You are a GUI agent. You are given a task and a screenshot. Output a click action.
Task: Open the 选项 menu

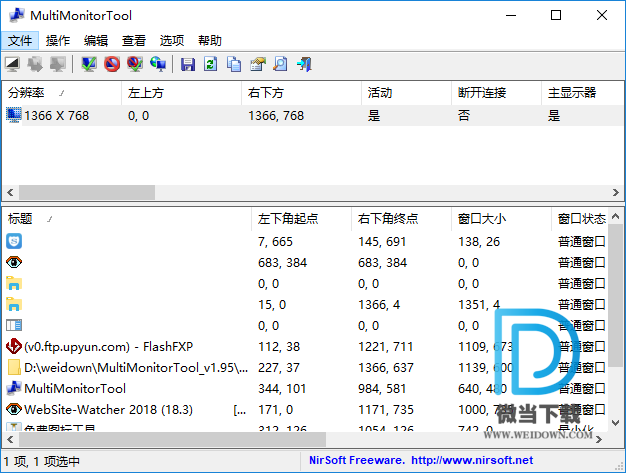point(172,40)
